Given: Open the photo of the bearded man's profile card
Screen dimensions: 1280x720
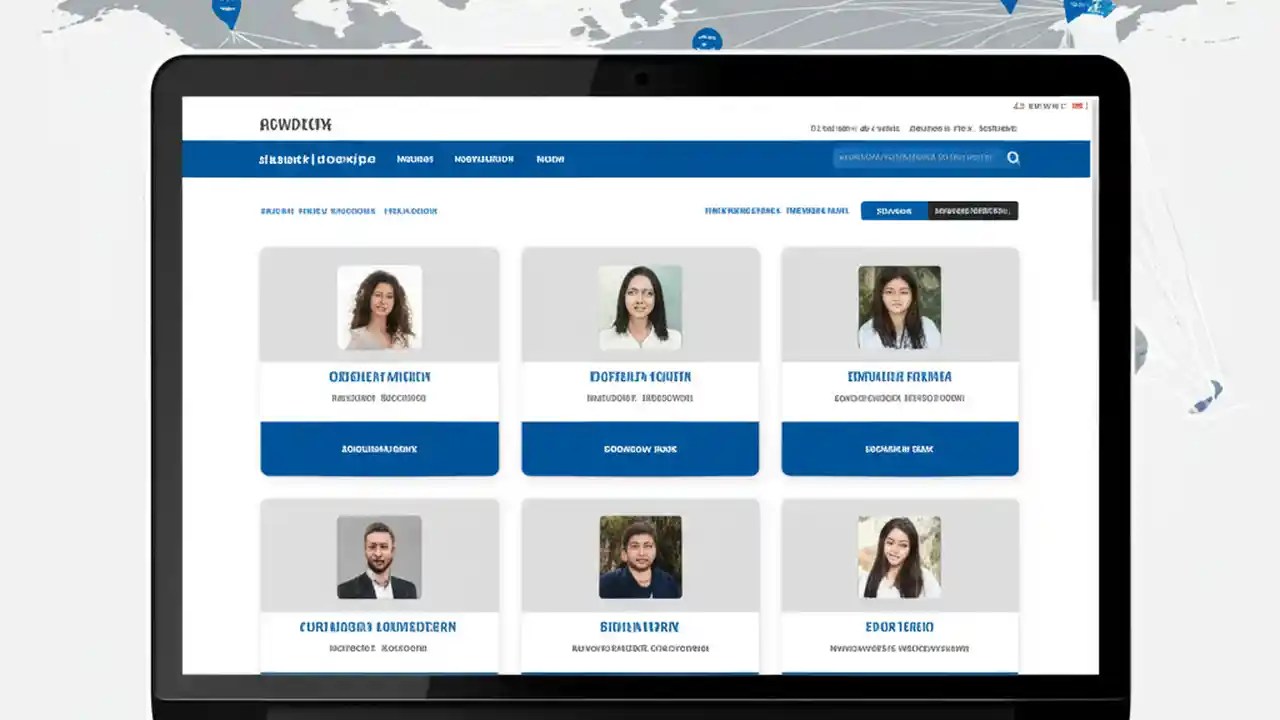Looking at the screenshot, I should pos(379,557).
